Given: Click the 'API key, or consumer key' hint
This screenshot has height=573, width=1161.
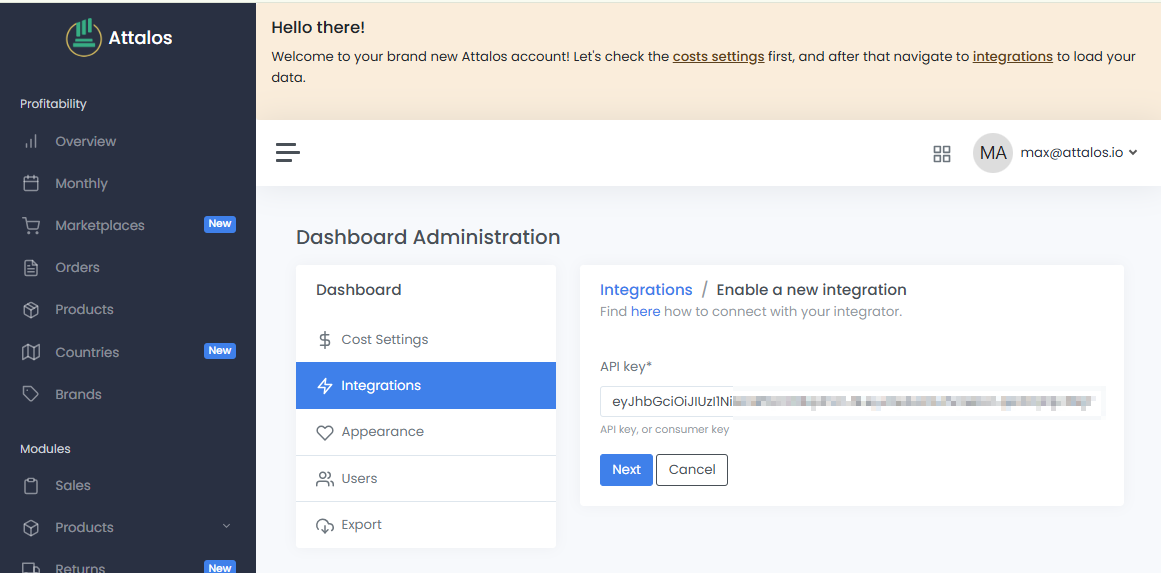Looking at the screenshot, I should pyautogui.click(x=664, y=429).
